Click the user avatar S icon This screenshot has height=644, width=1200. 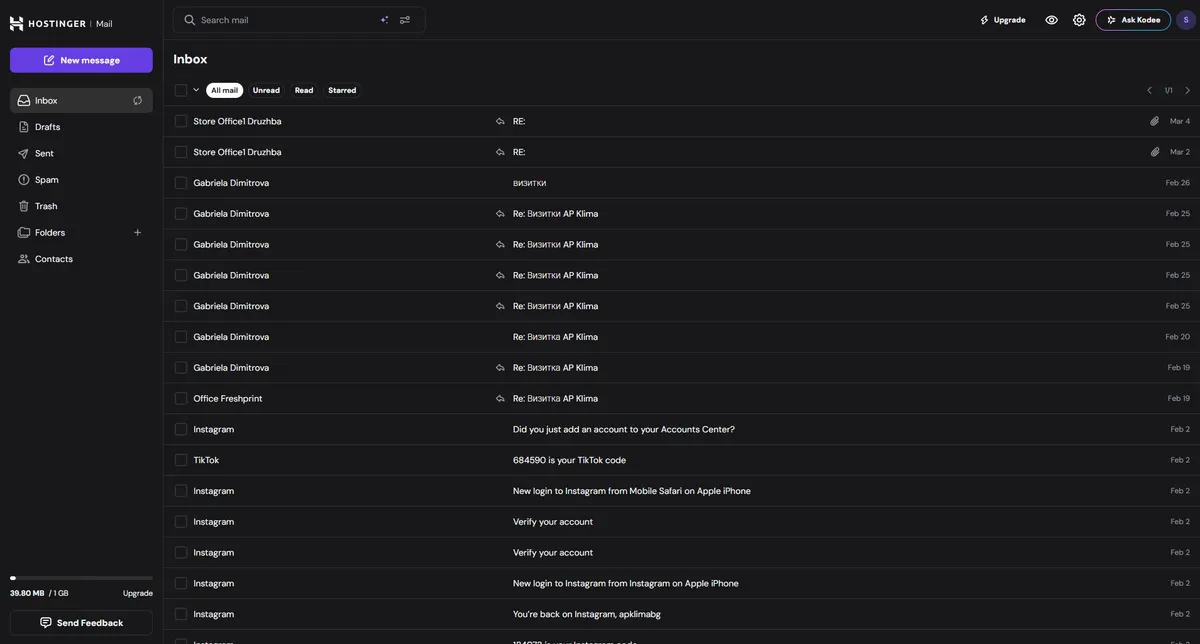(1185, 20)
